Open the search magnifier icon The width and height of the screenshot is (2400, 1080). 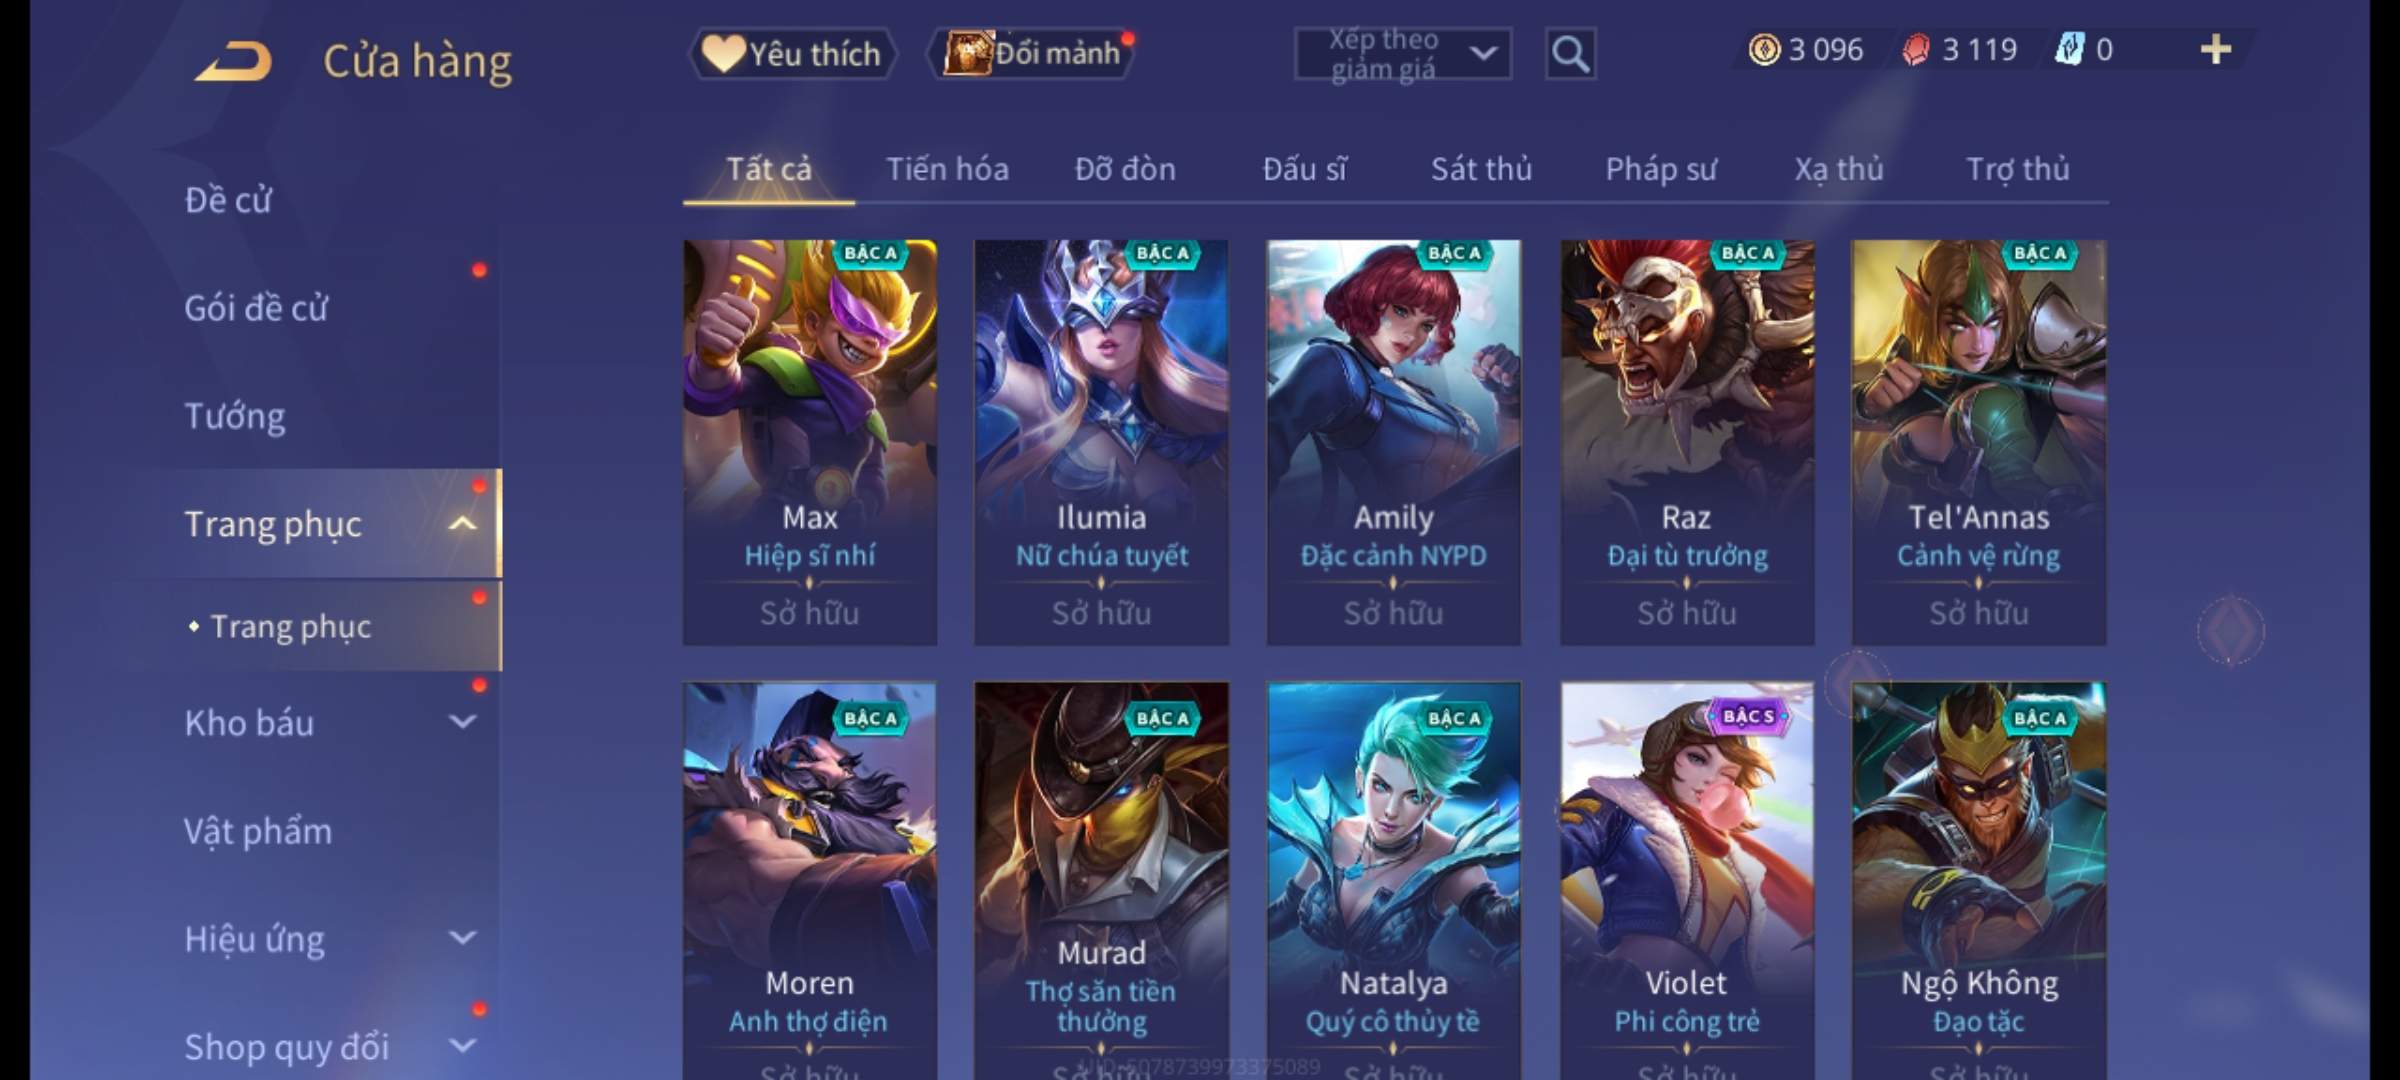(1570, 54)
